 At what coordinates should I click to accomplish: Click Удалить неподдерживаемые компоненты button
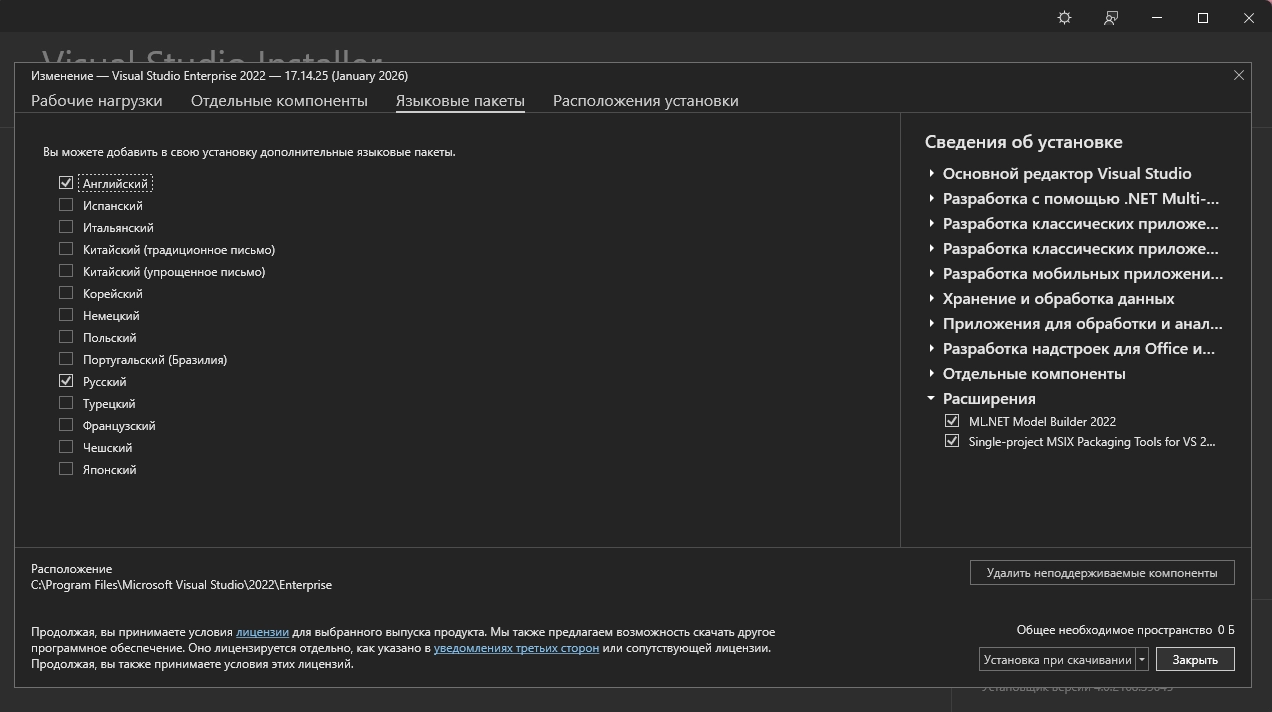1101,573
